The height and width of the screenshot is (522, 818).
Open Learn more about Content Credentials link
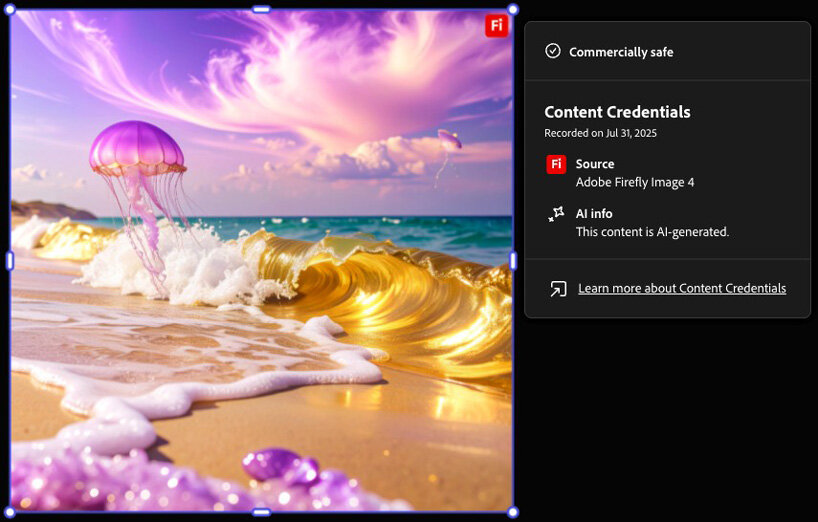(681, 289)
